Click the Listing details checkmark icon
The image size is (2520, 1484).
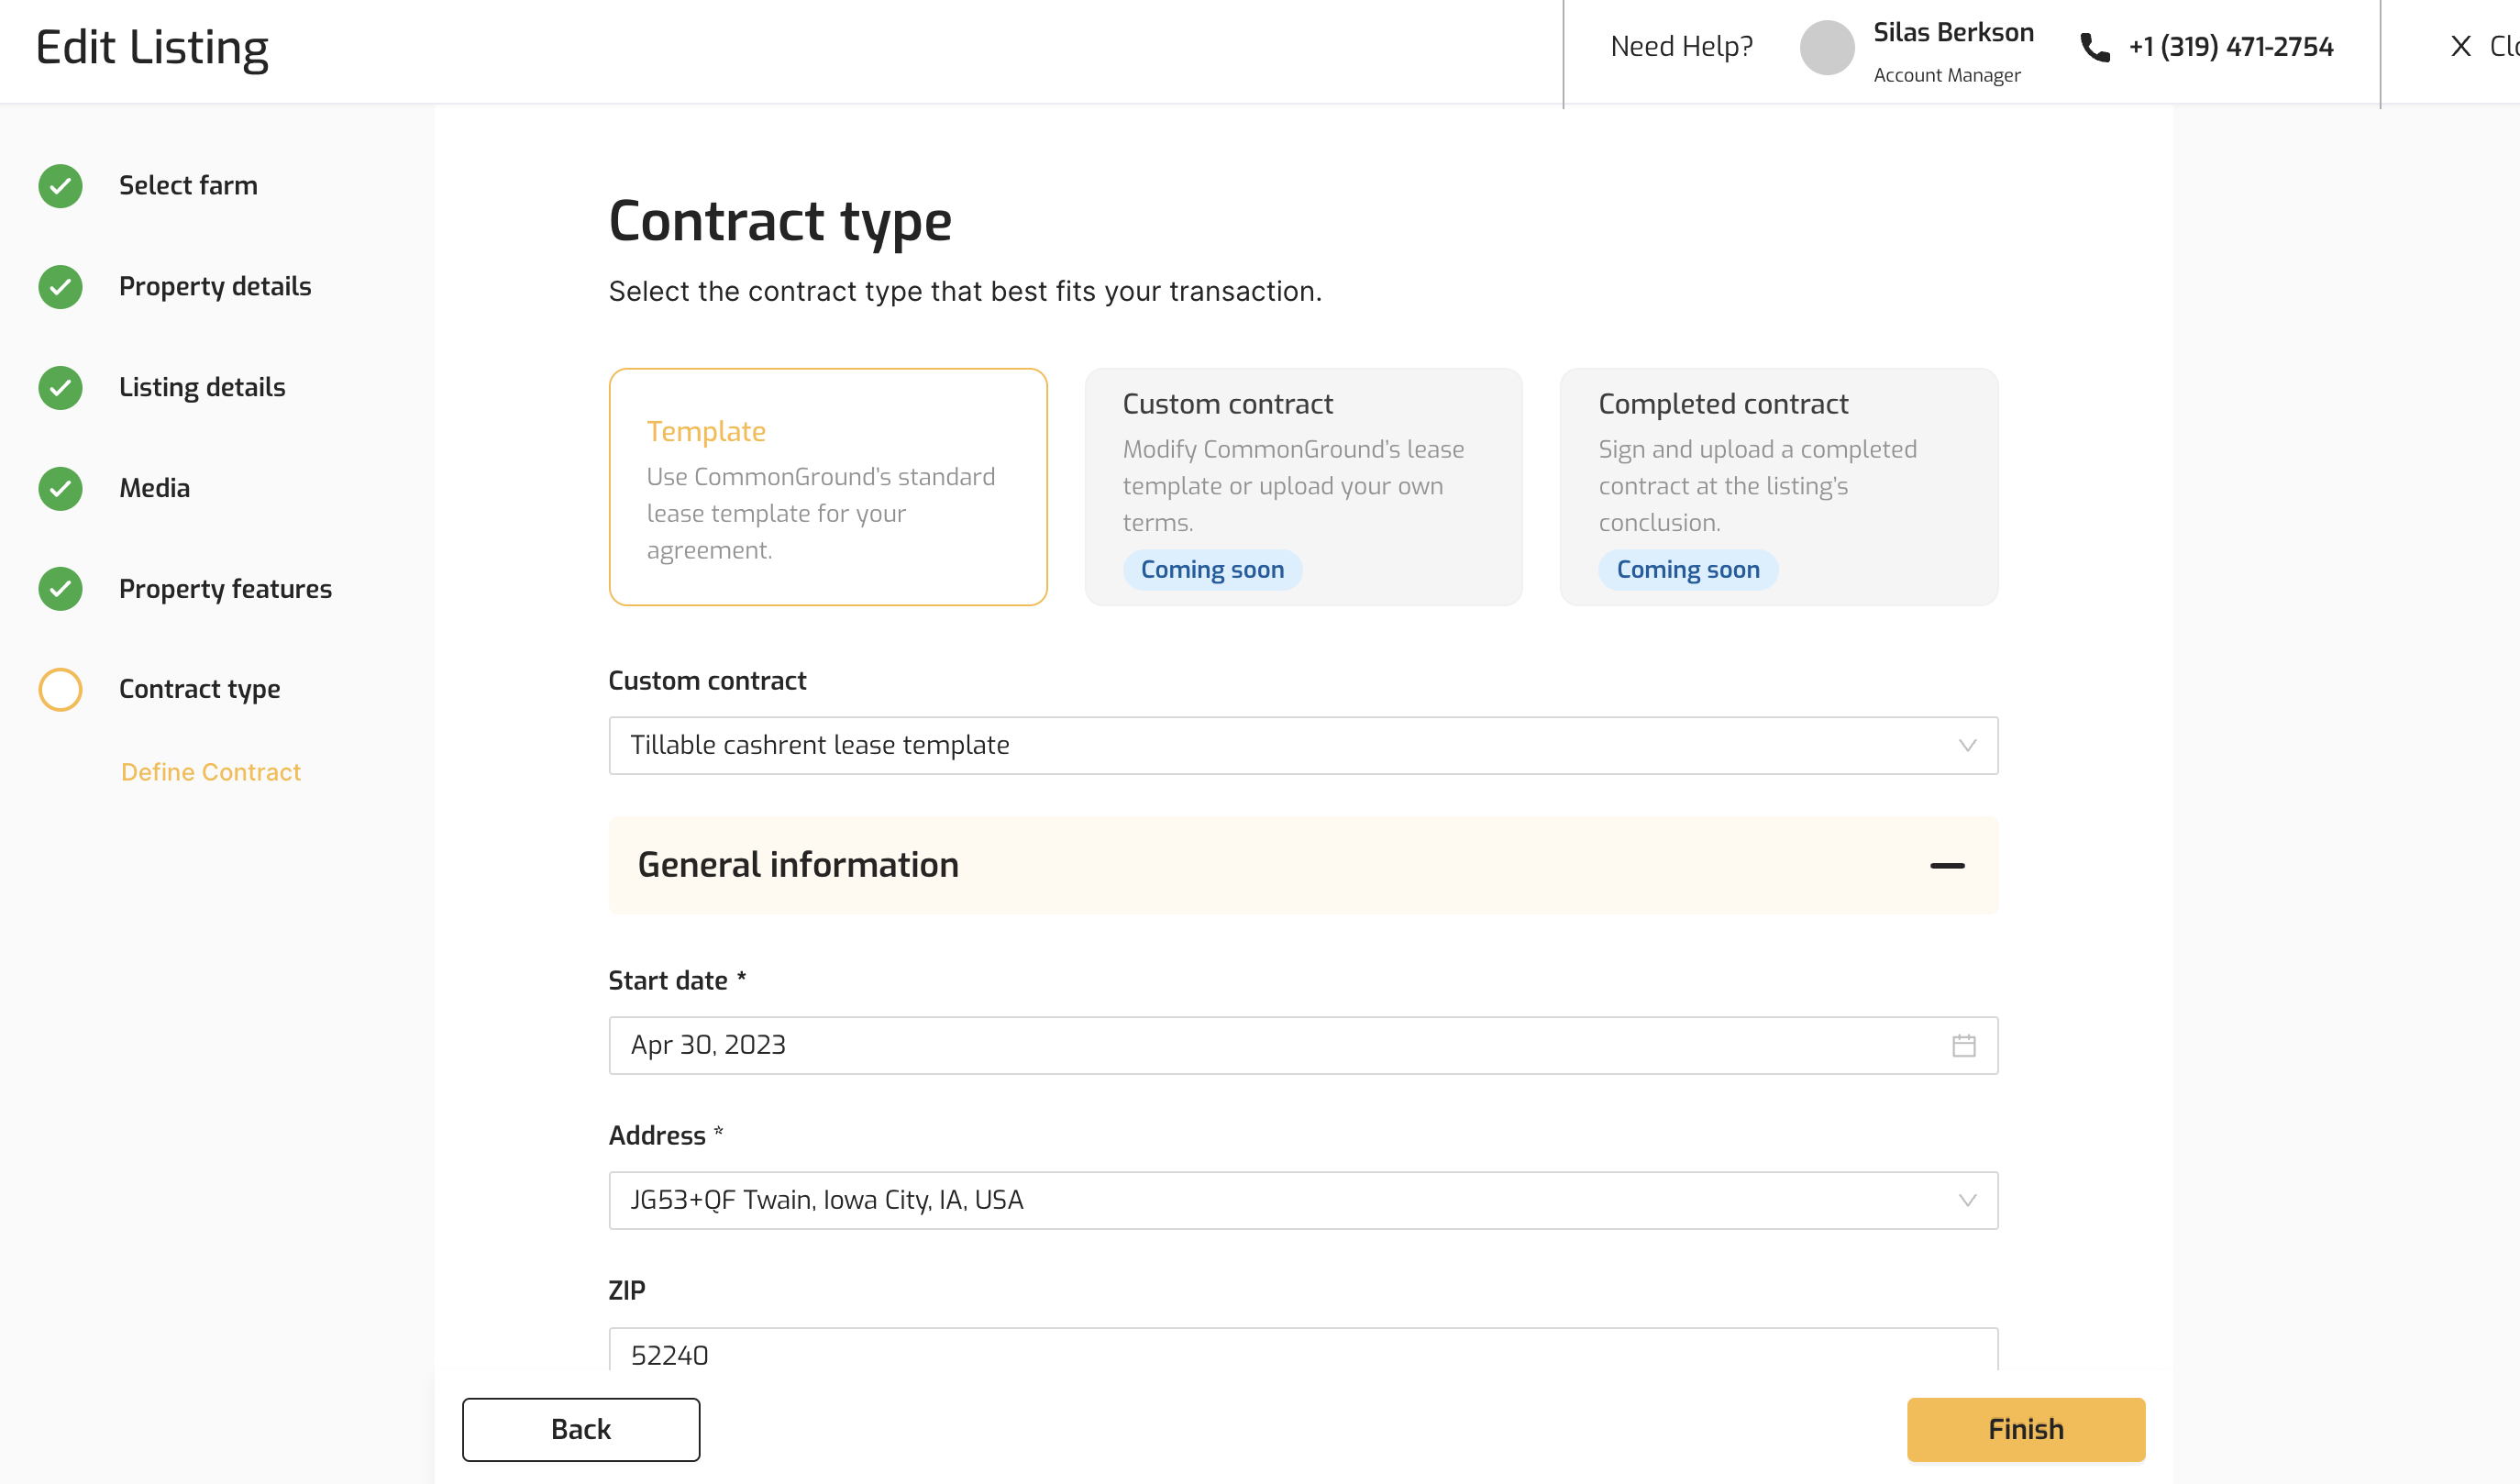pos(60,388)
